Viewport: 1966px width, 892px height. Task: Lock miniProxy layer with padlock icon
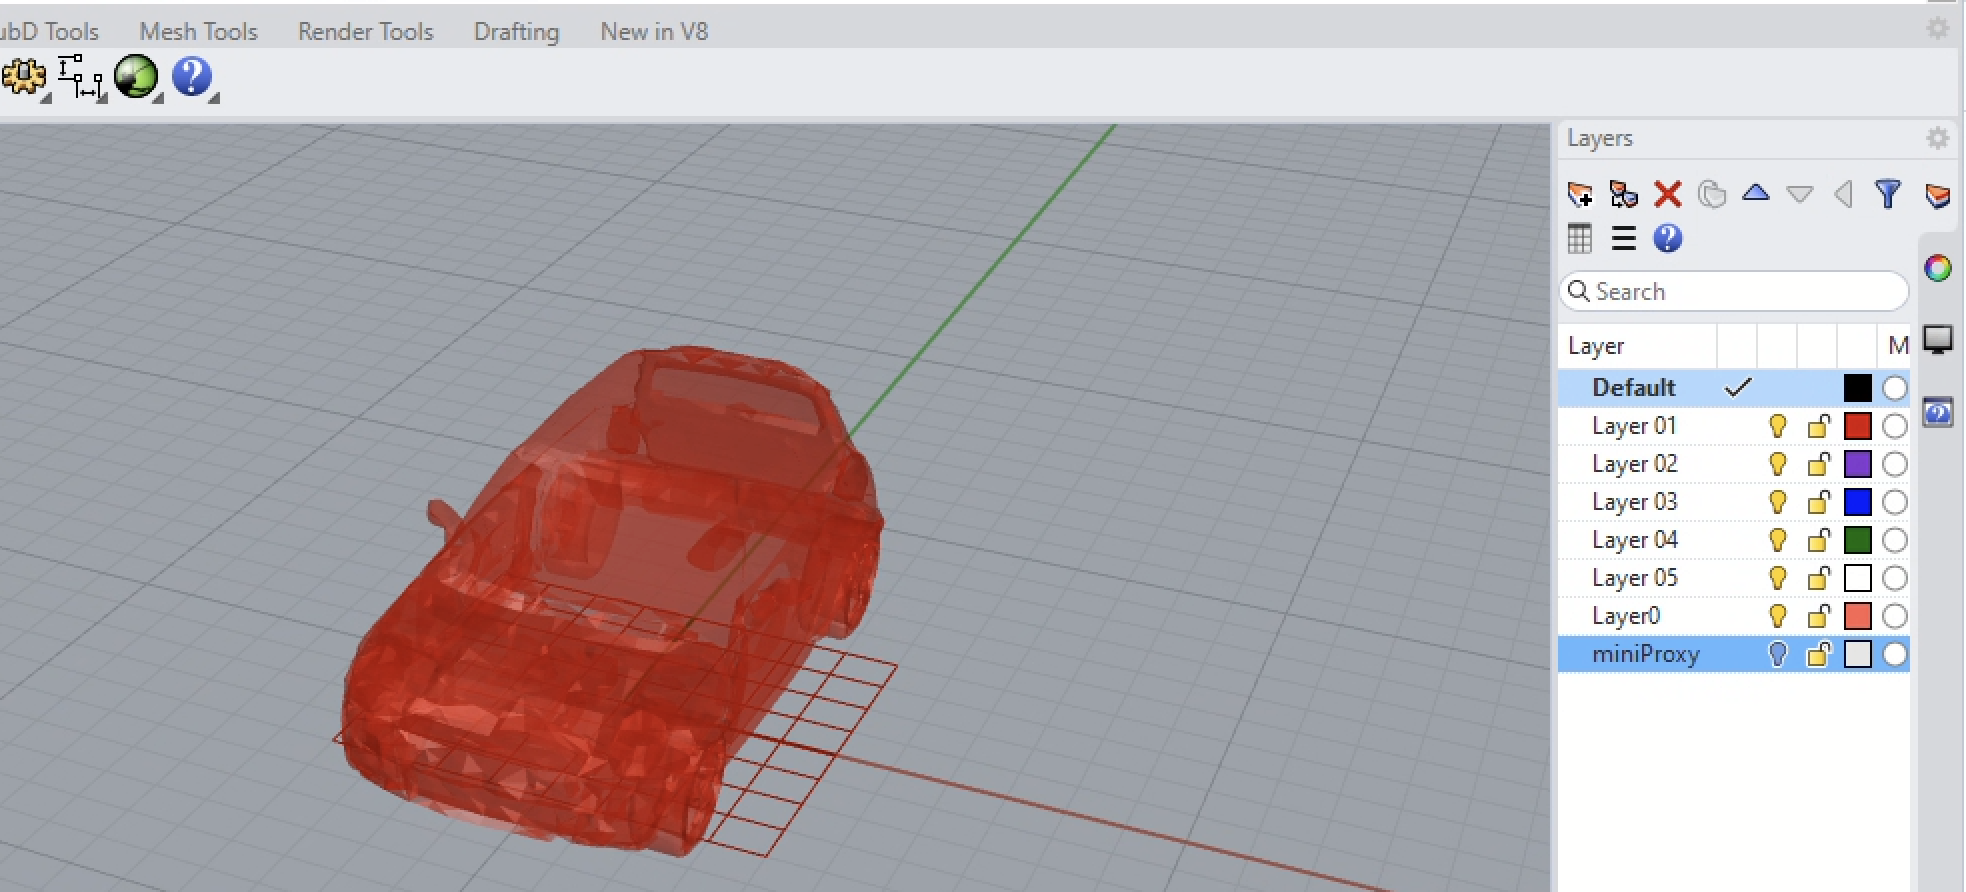1818,654
